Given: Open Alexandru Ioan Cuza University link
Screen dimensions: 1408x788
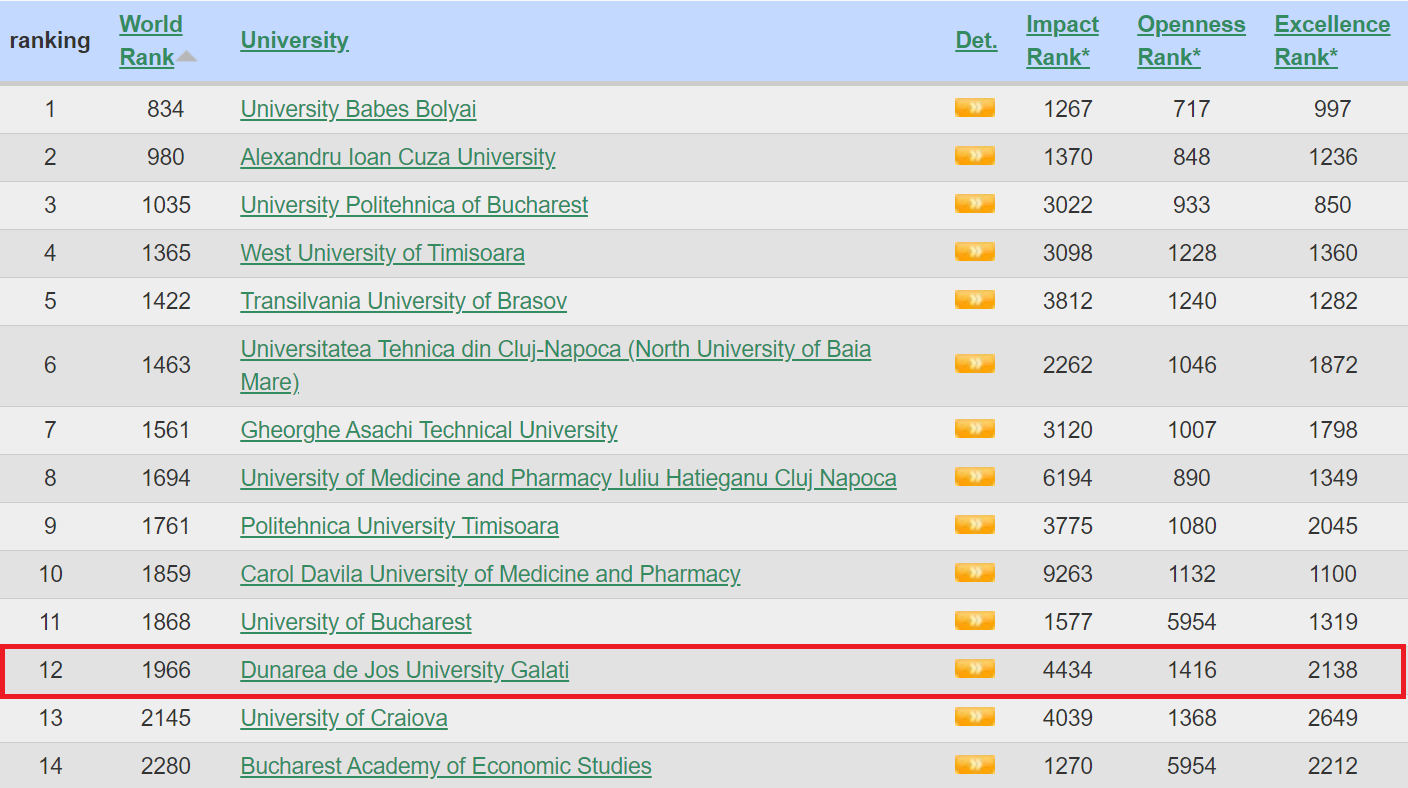Looking at the screenshot, I should point(398,157).
